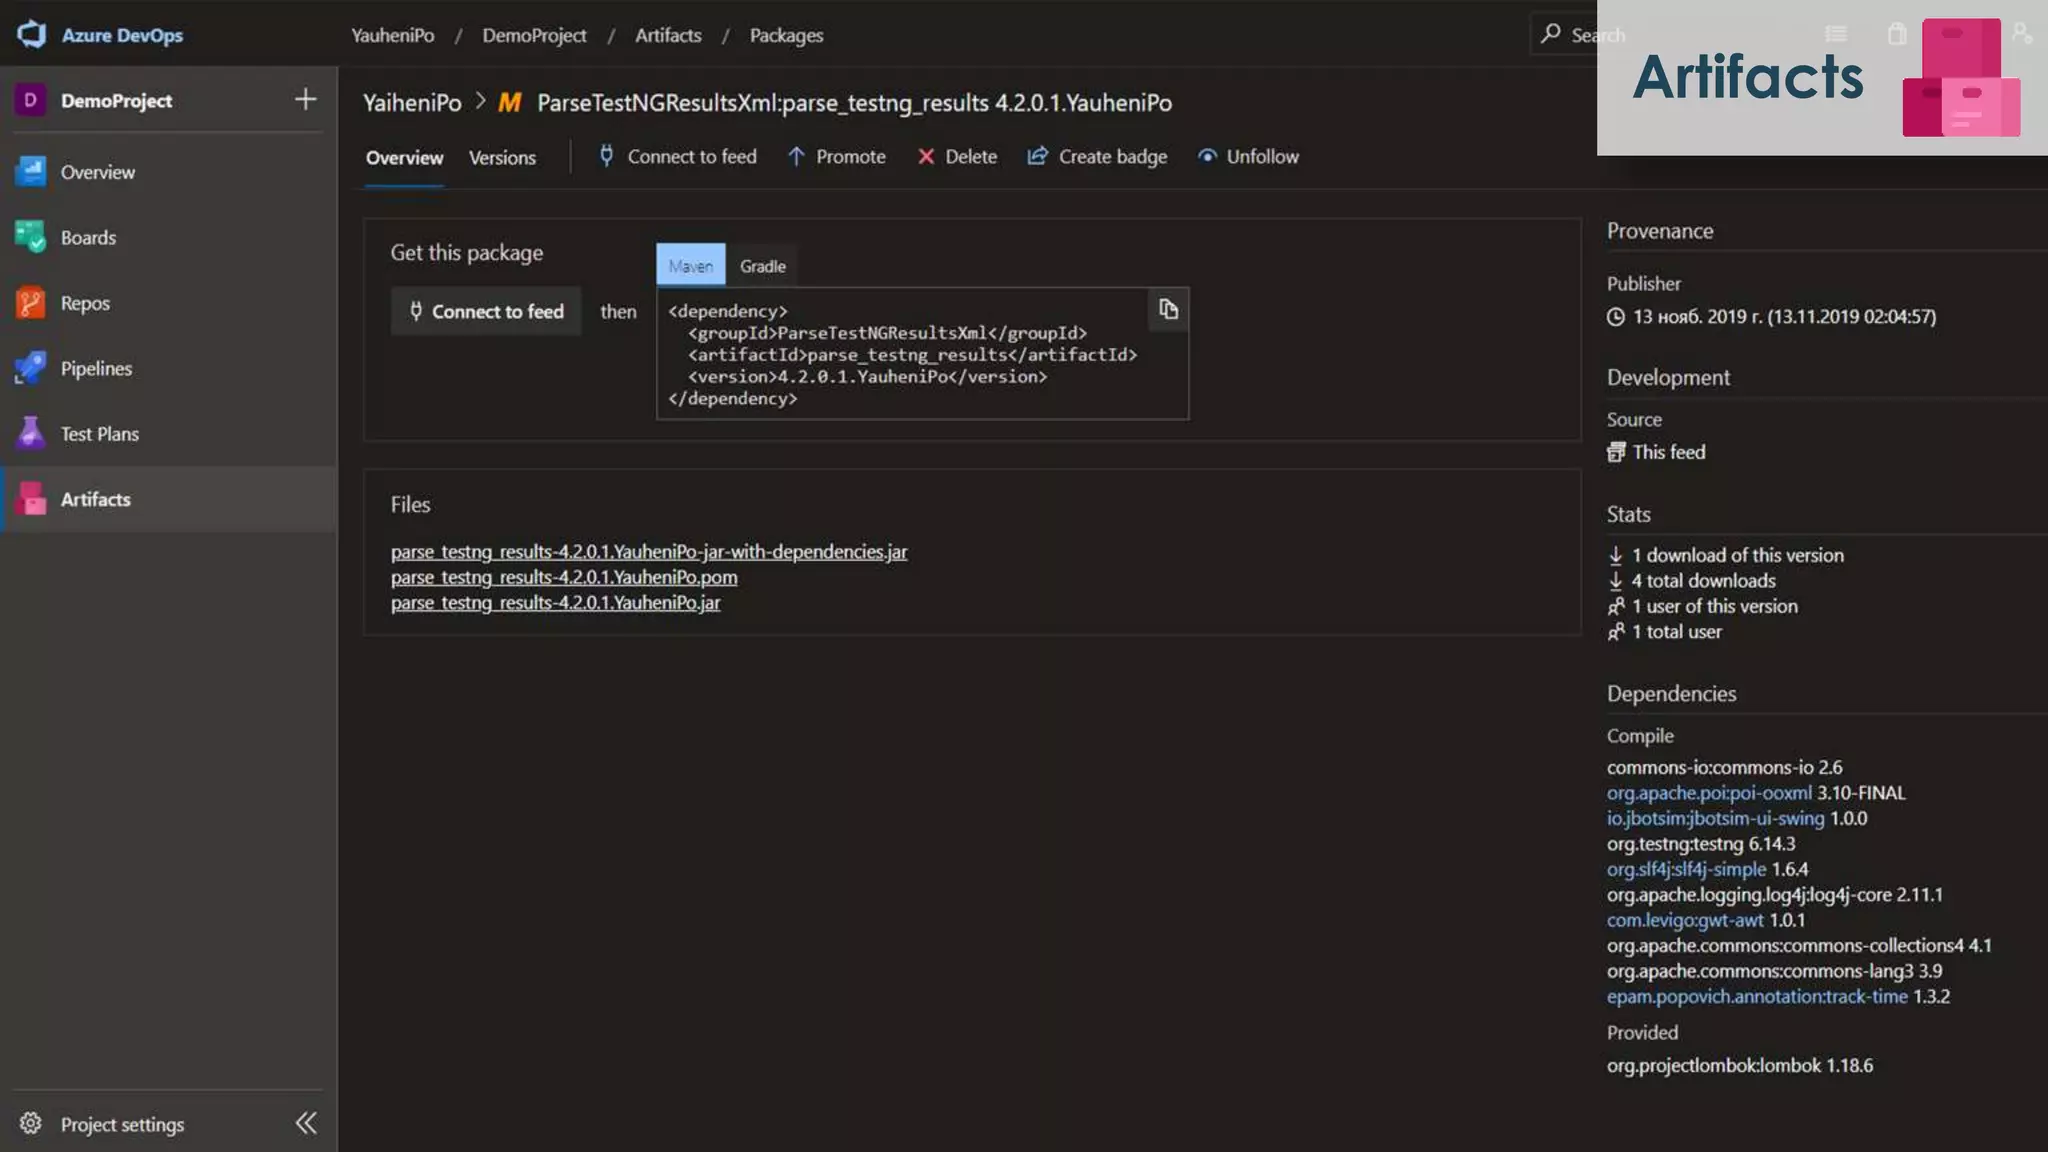This screenshot has height=1152, width=2048.
Task: Click the Azure DevOps logo icon
Action: 32,34
